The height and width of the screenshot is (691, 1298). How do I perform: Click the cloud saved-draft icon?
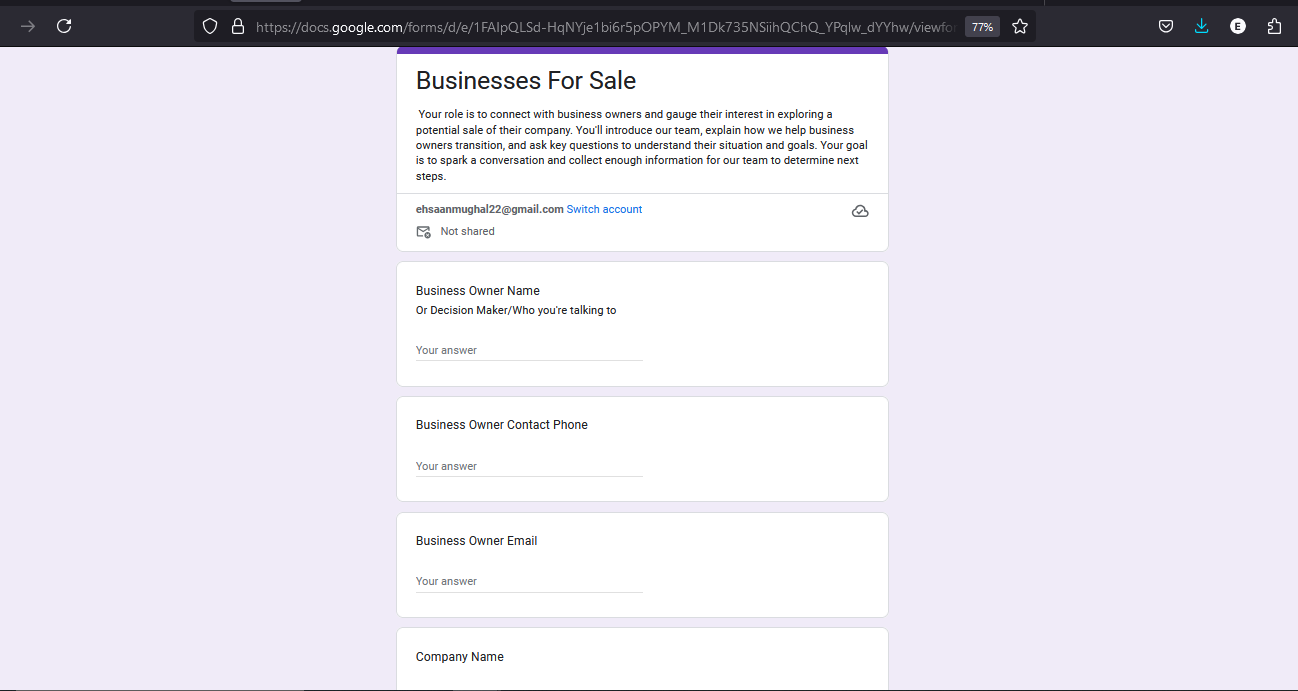(x=860, y=211)
